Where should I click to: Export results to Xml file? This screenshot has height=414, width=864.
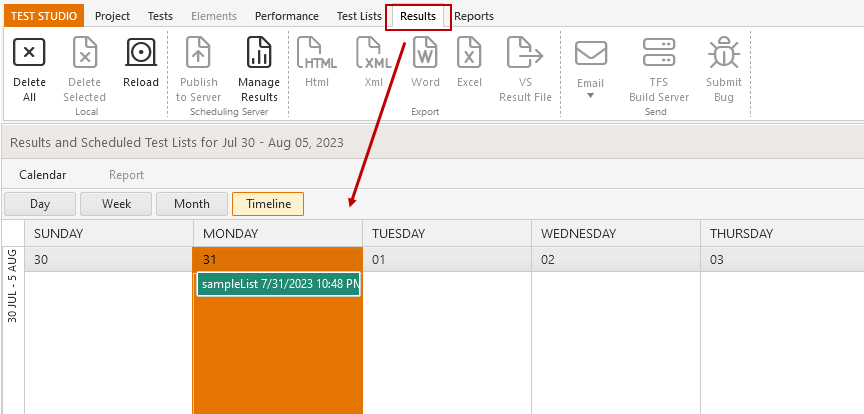(374, 52)
